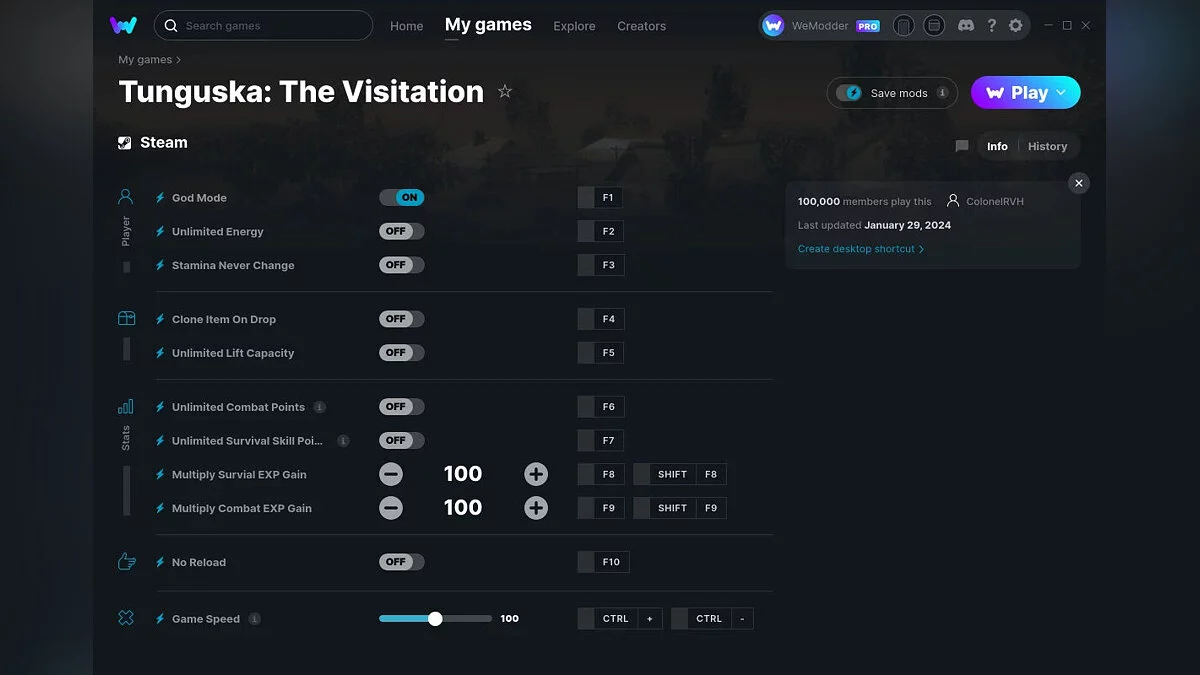
Task: Select the Stats category icon in sidebar
Action: 125,407
